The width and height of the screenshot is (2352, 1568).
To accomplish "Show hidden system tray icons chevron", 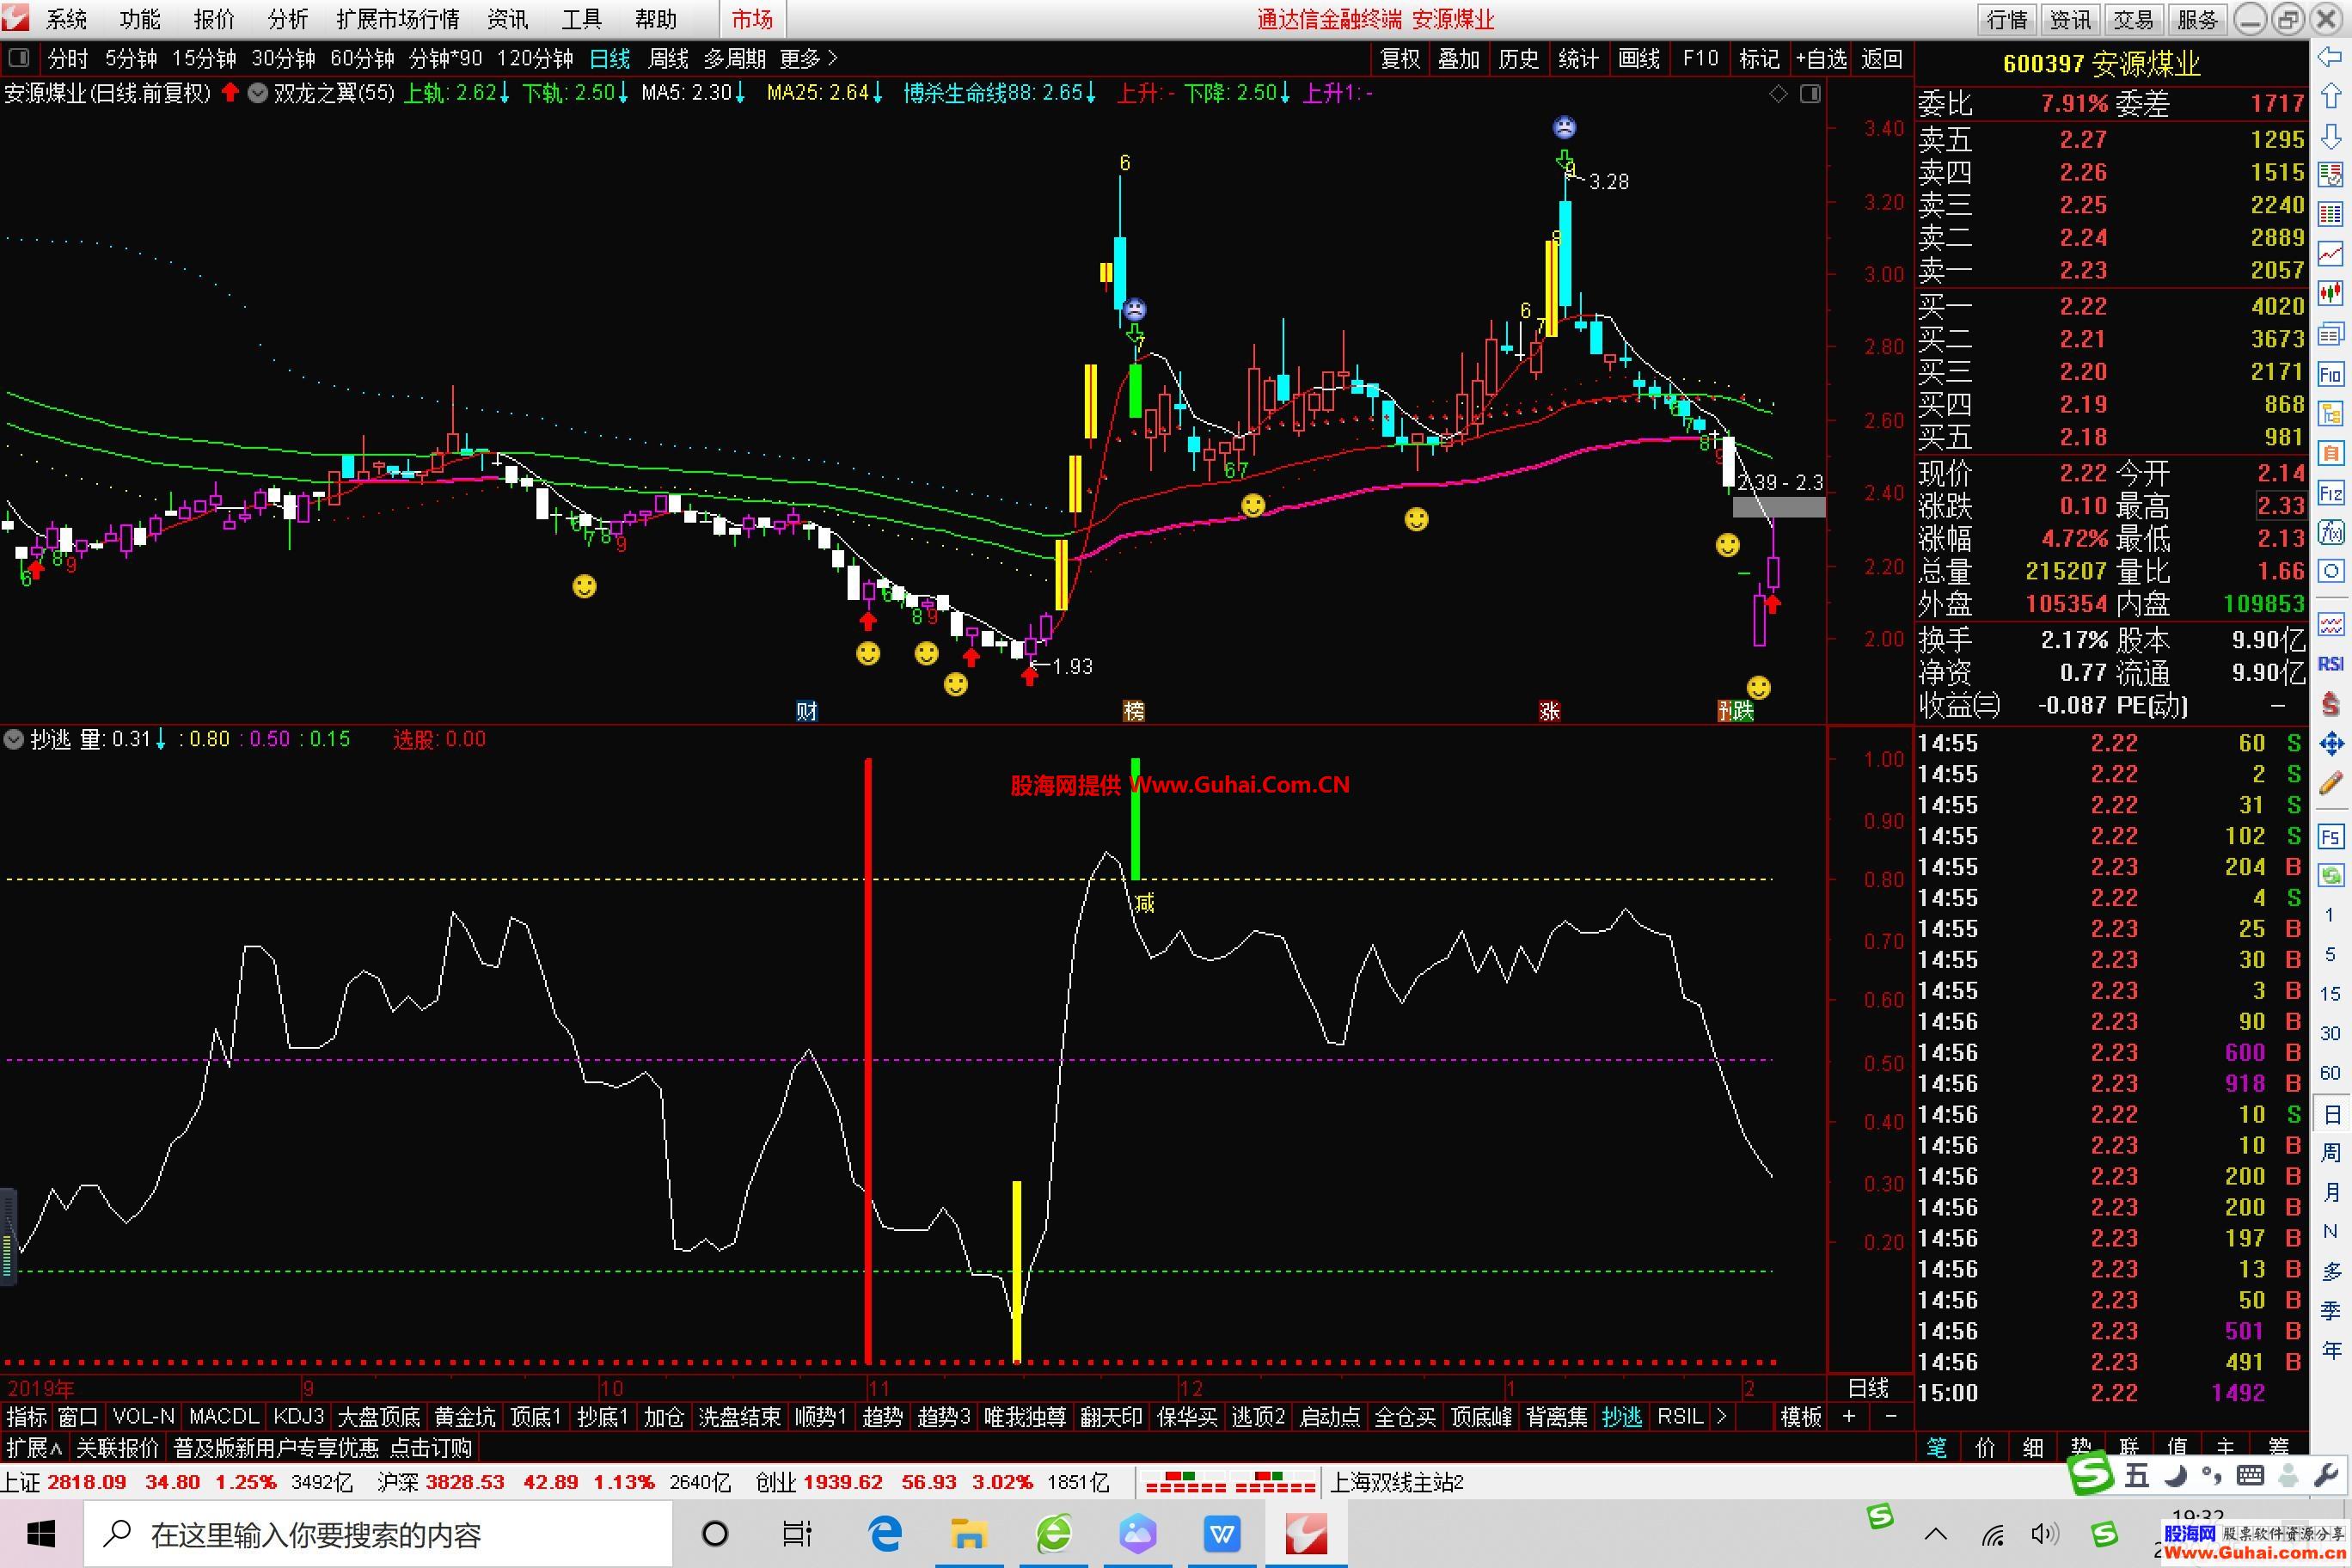I will point(1935,1534).
